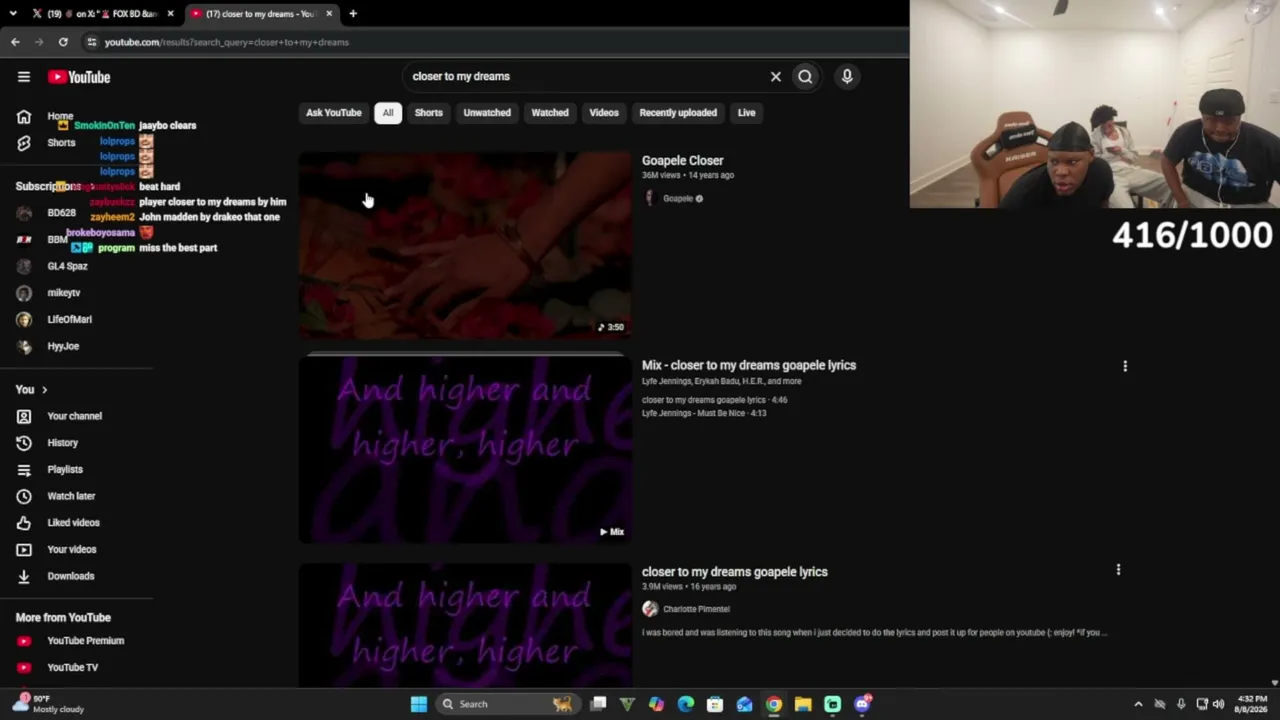Close the YouTube browser tab
This screenshot has height=720, width=1280.
point(329,14)
